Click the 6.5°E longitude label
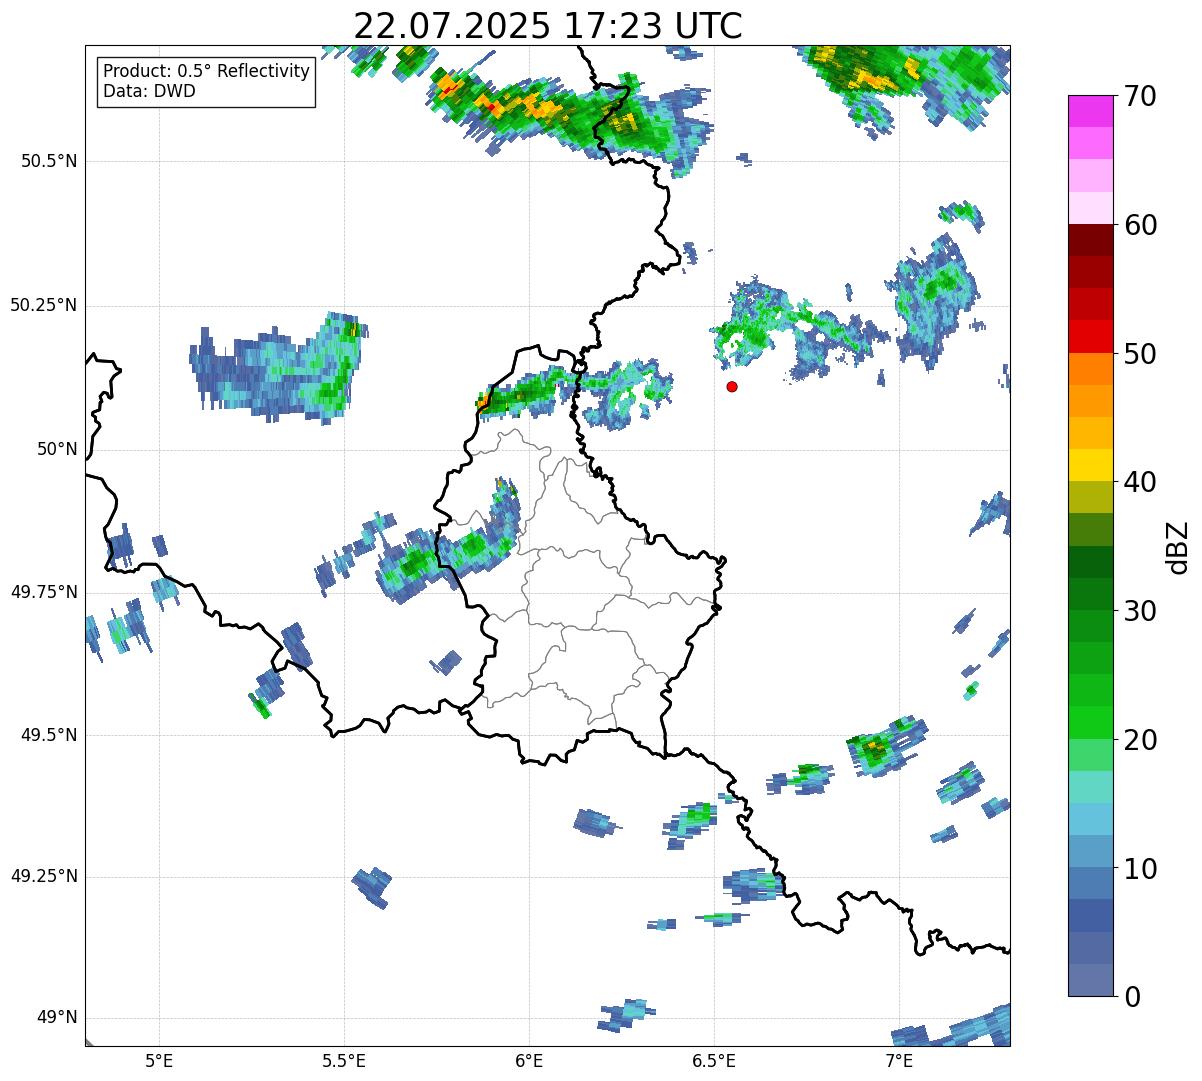 [x=714, y=1060]
